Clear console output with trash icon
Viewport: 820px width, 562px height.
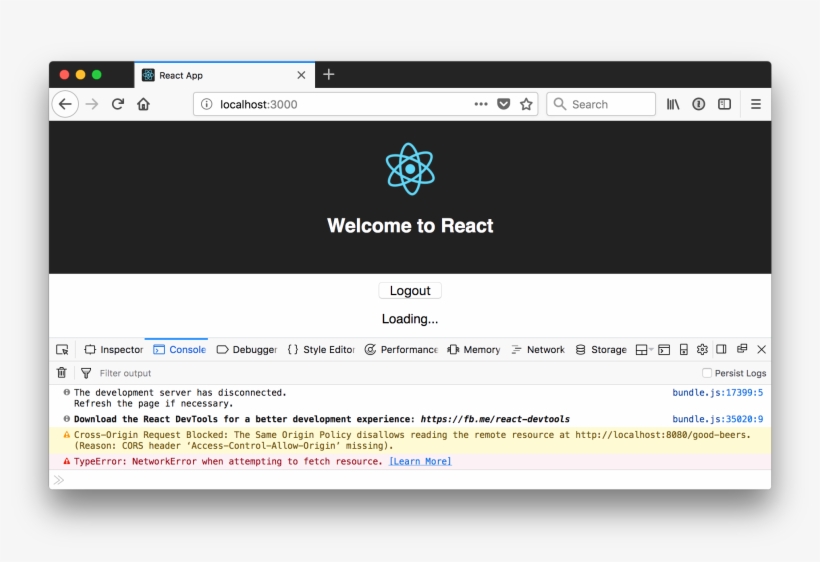coord(62,373)
